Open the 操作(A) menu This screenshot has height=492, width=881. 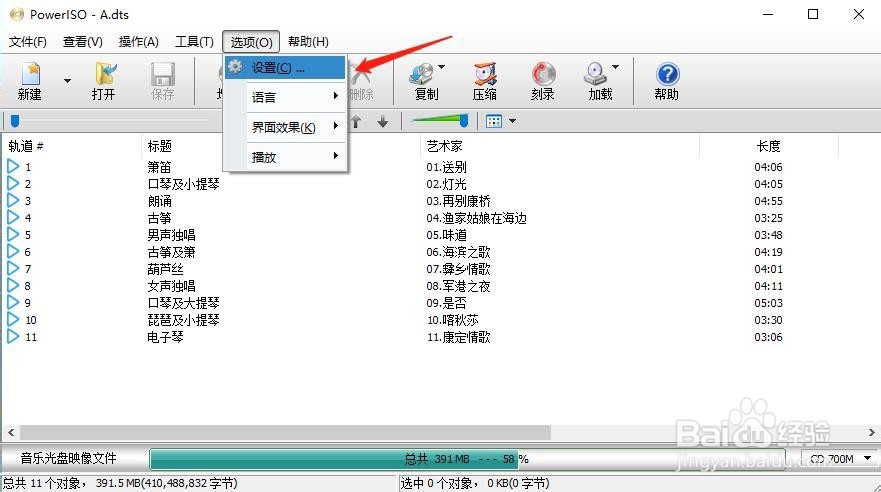coord(139,42)
